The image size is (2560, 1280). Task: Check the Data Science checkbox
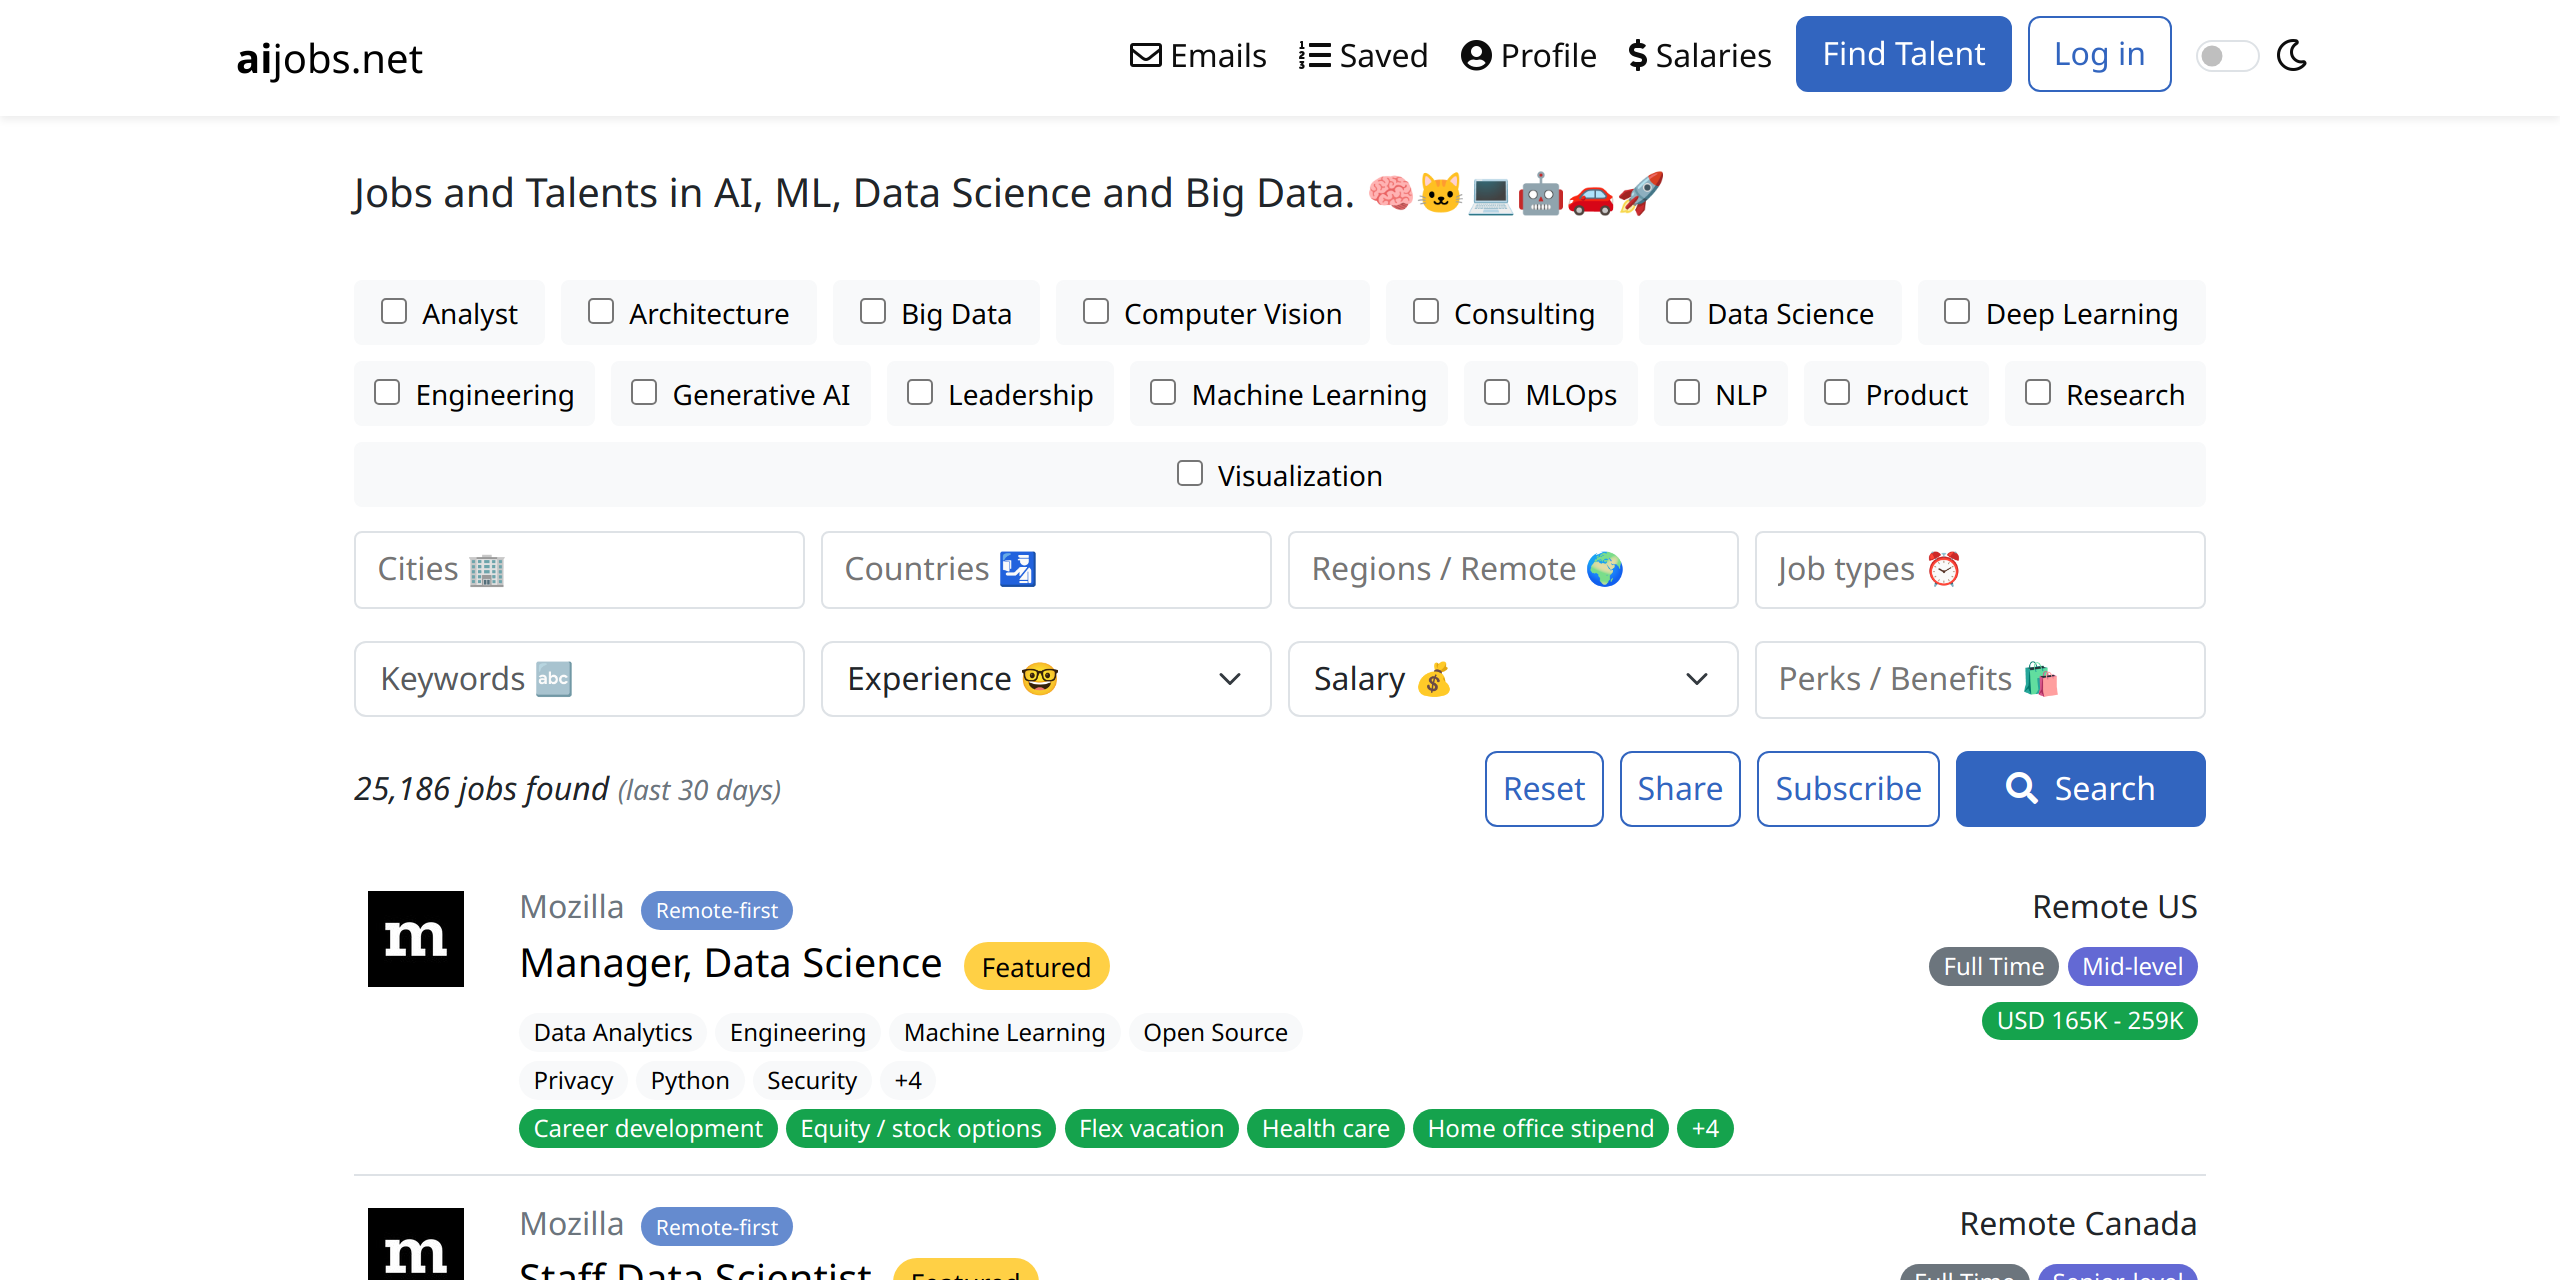(1679, 312)
